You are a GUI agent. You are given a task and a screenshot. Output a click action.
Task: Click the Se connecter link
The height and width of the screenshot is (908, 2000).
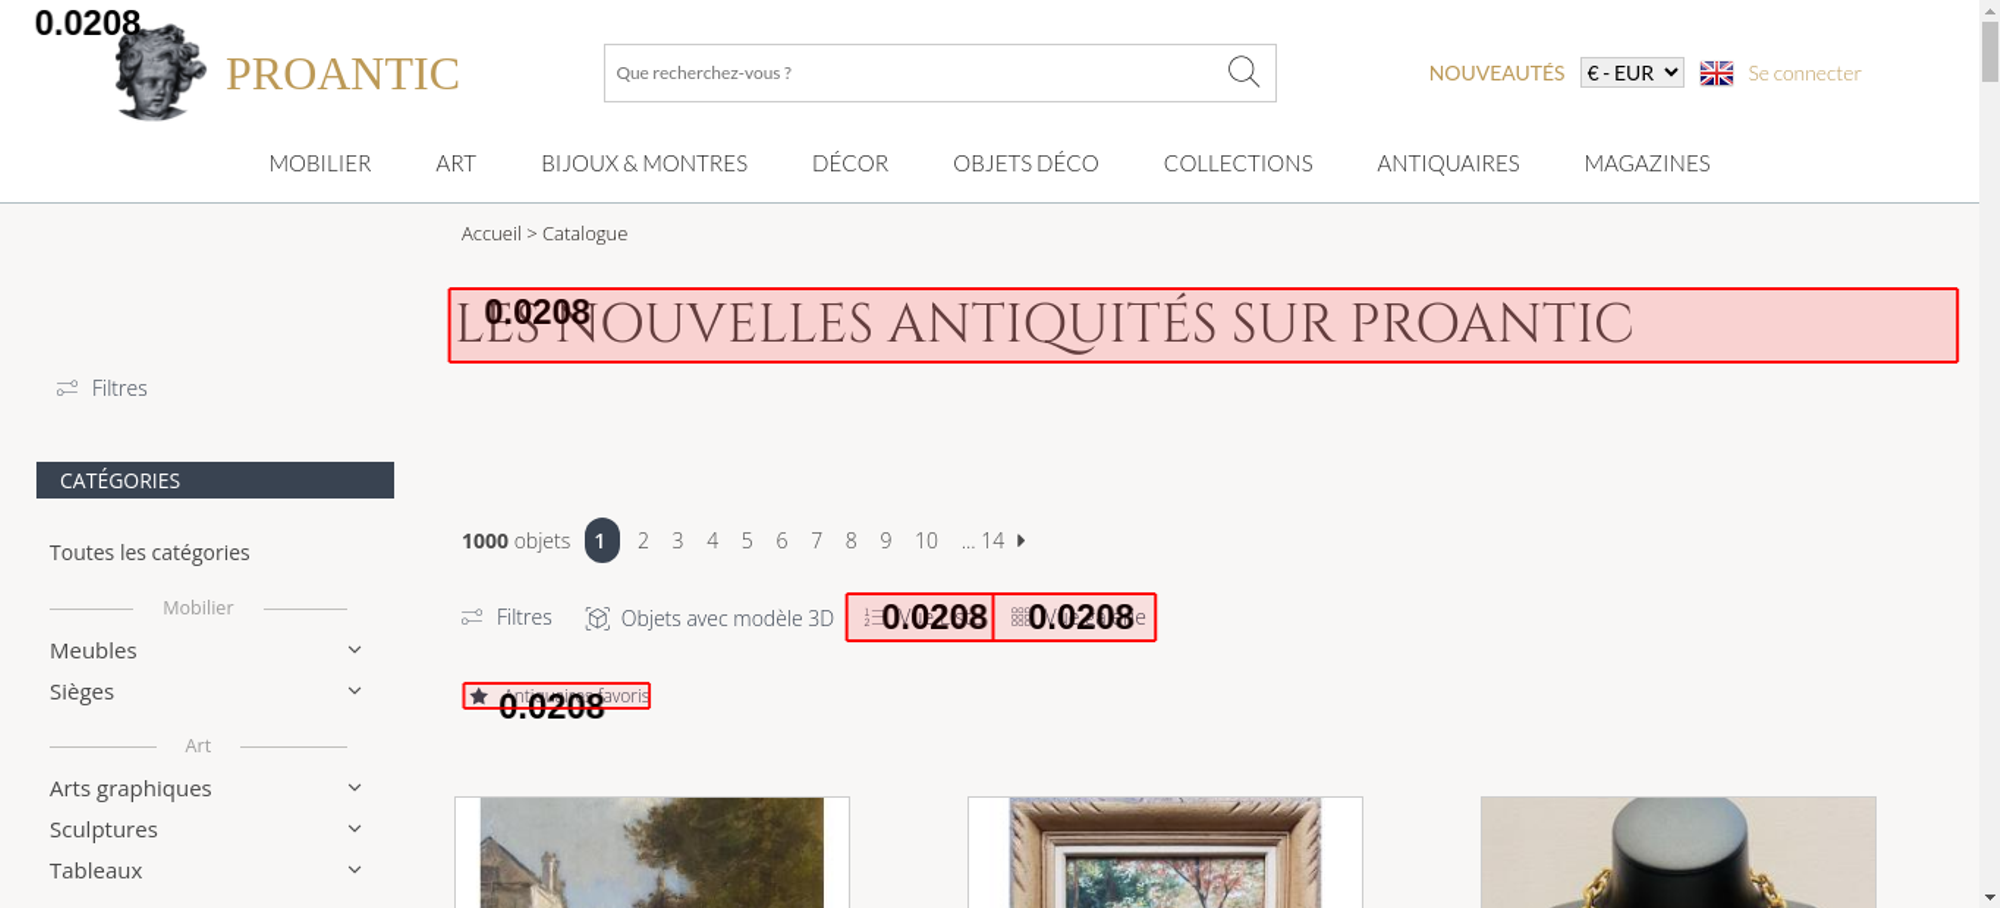[1804, 73]
